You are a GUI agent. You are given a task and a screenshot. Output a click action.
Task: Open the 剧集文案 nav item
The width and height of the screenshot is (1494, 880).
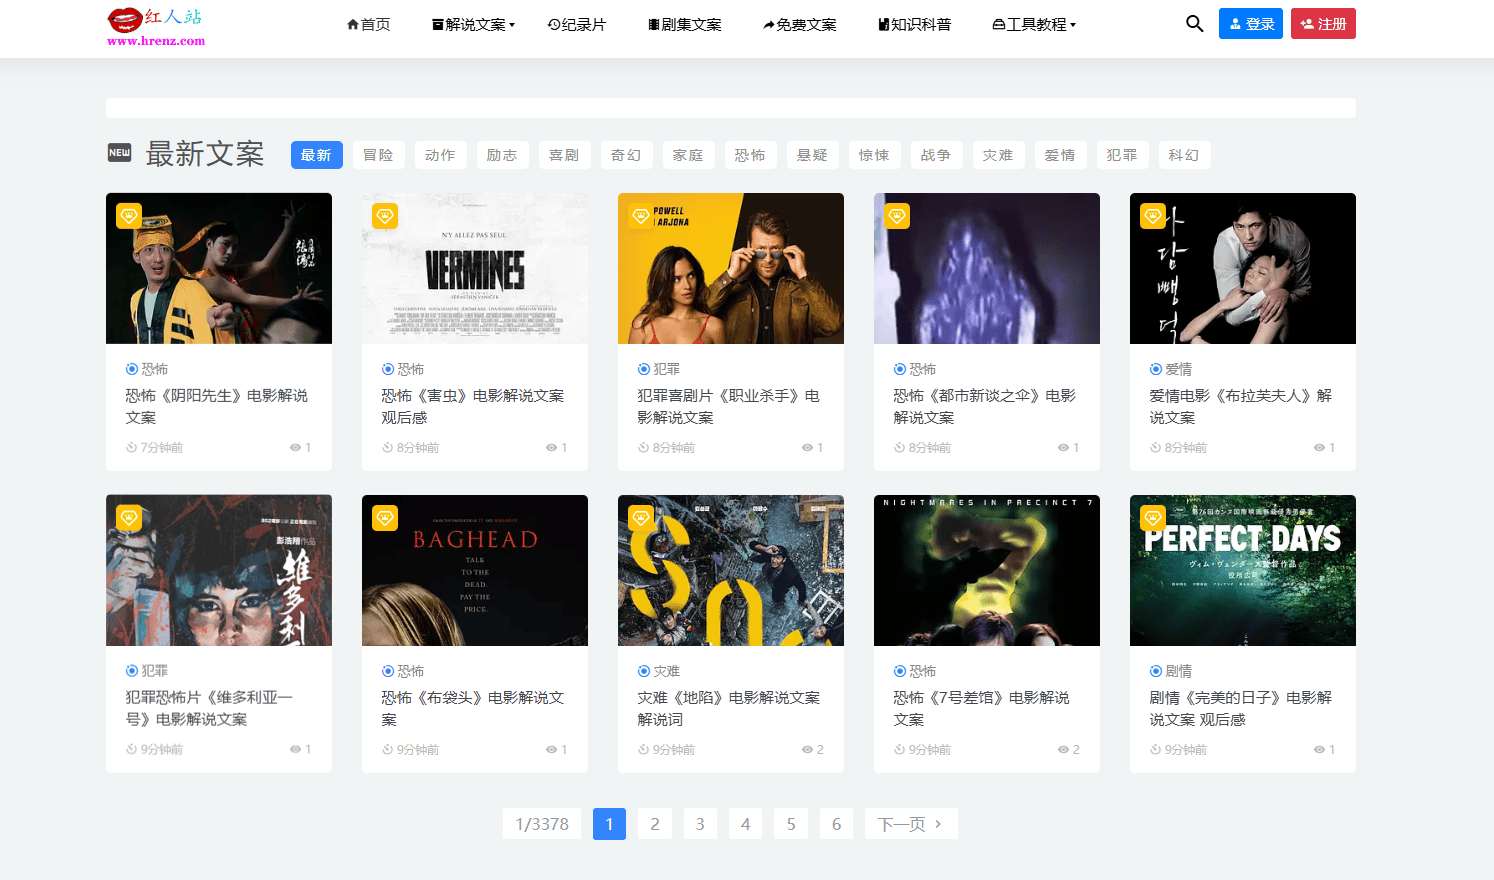pos(685,24)
